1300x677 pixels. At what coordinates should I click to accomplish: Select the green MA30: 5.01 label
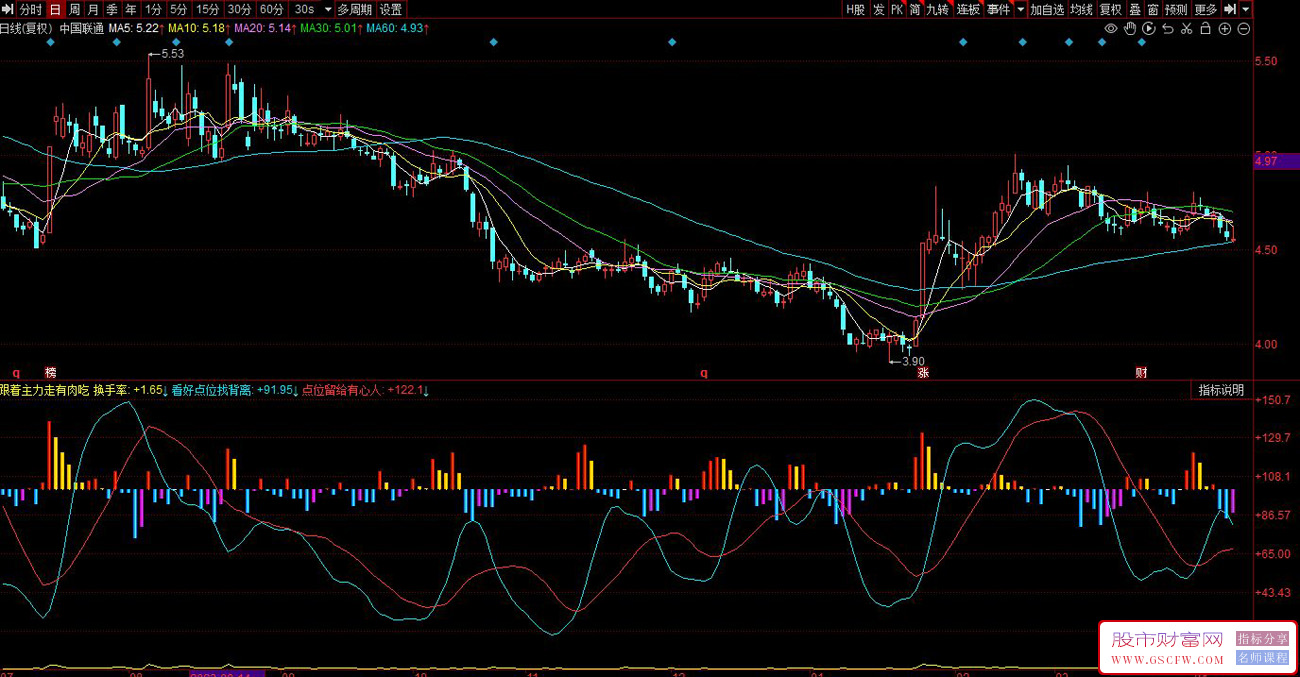pos(331,29)
